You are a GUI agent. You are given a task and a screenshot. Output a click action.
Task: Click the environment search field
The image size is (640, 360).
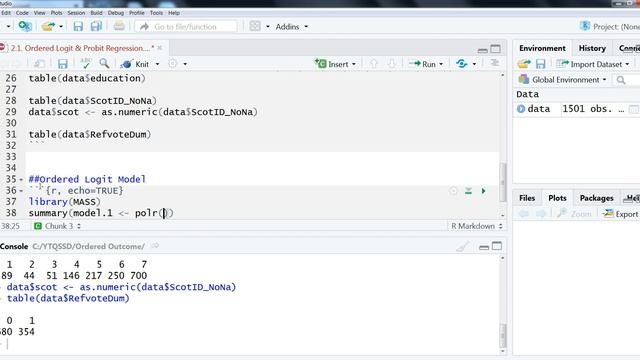[x=627, y=80]
